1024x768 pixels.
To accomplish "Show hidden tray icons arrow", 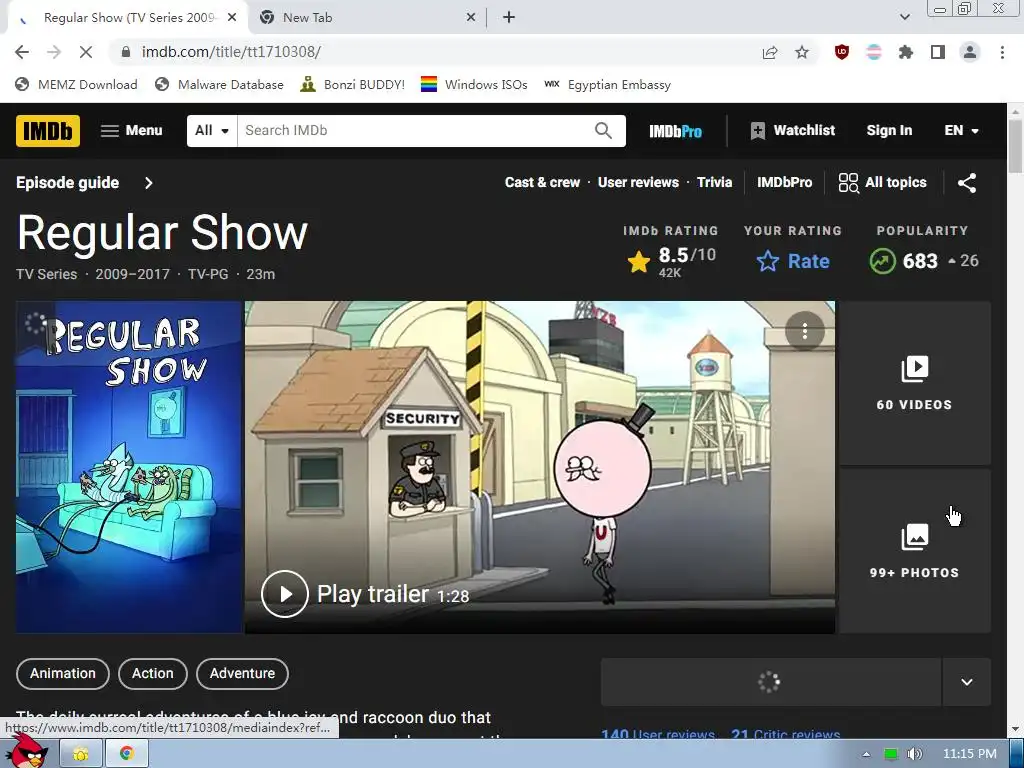I will click(867, 754).
